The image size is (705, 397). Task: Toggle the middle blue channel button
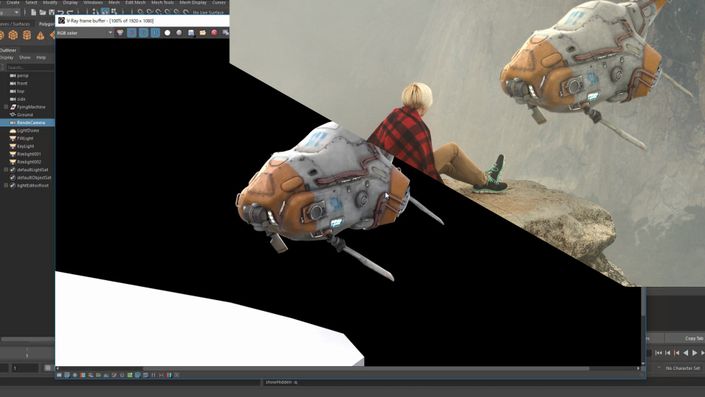pos(143,33)
